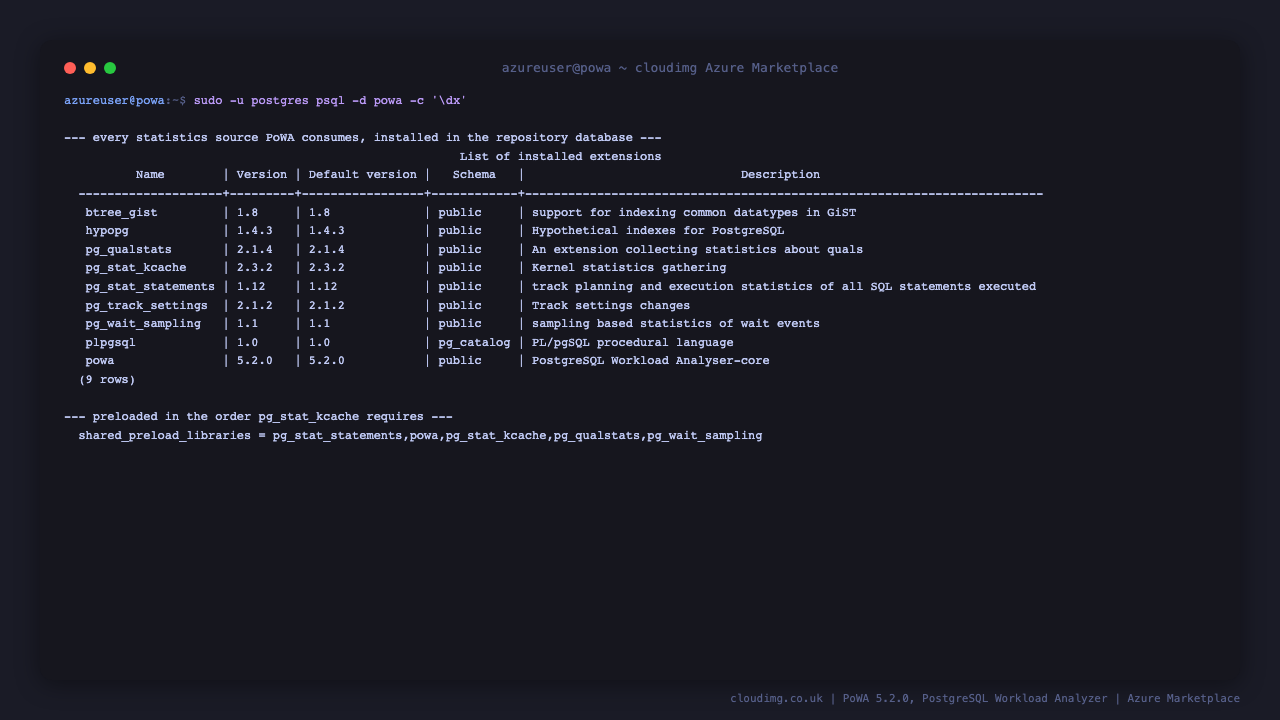This screenshot has height=720, width=1280.
Task: Select the 'Description' column header
Action: click(780, 175)
